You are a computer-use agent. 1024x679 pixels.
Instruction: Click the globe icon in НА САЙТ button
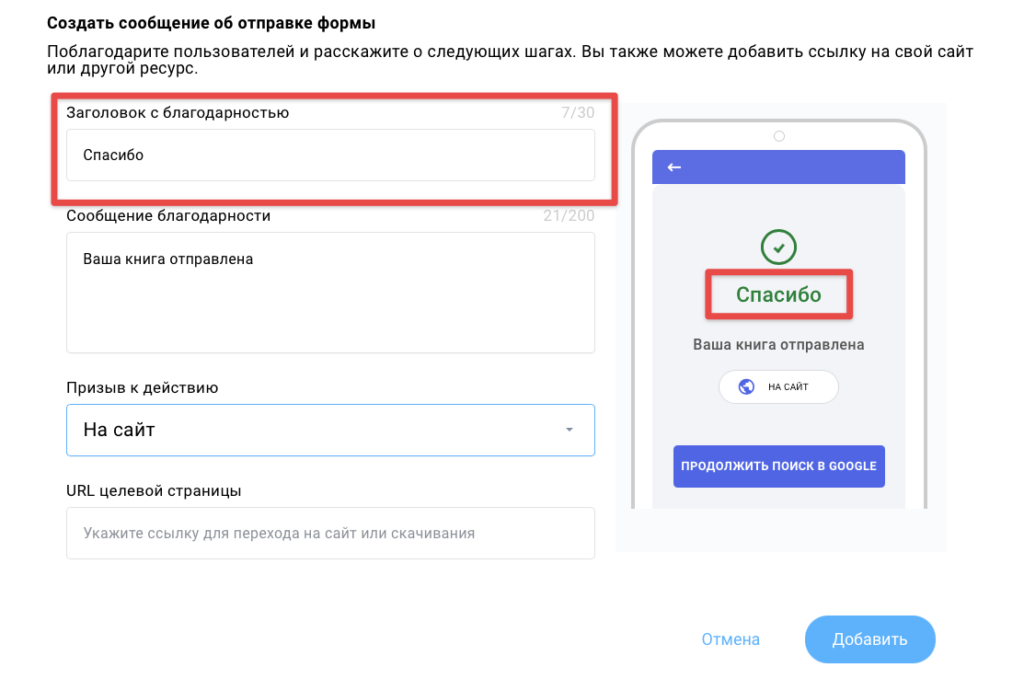[x=746, y=387]
